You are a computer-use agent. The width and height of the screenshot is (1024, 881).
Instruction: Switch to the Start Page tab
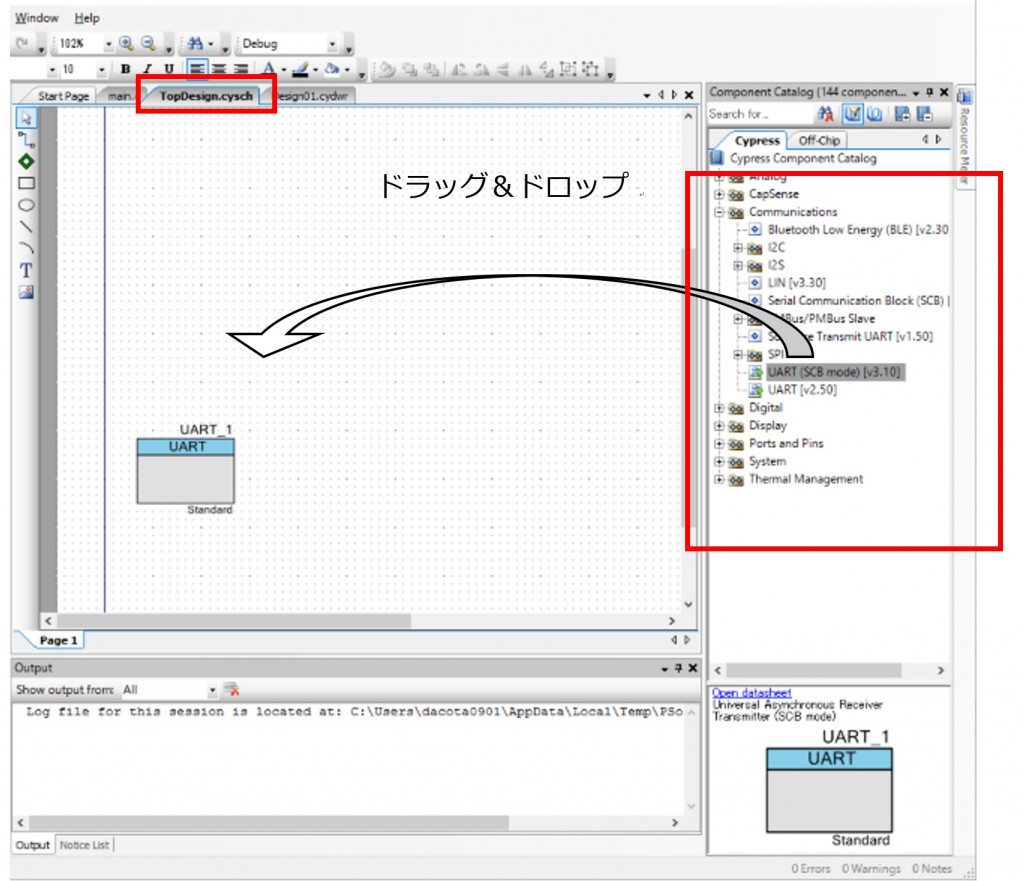[63, 96]
